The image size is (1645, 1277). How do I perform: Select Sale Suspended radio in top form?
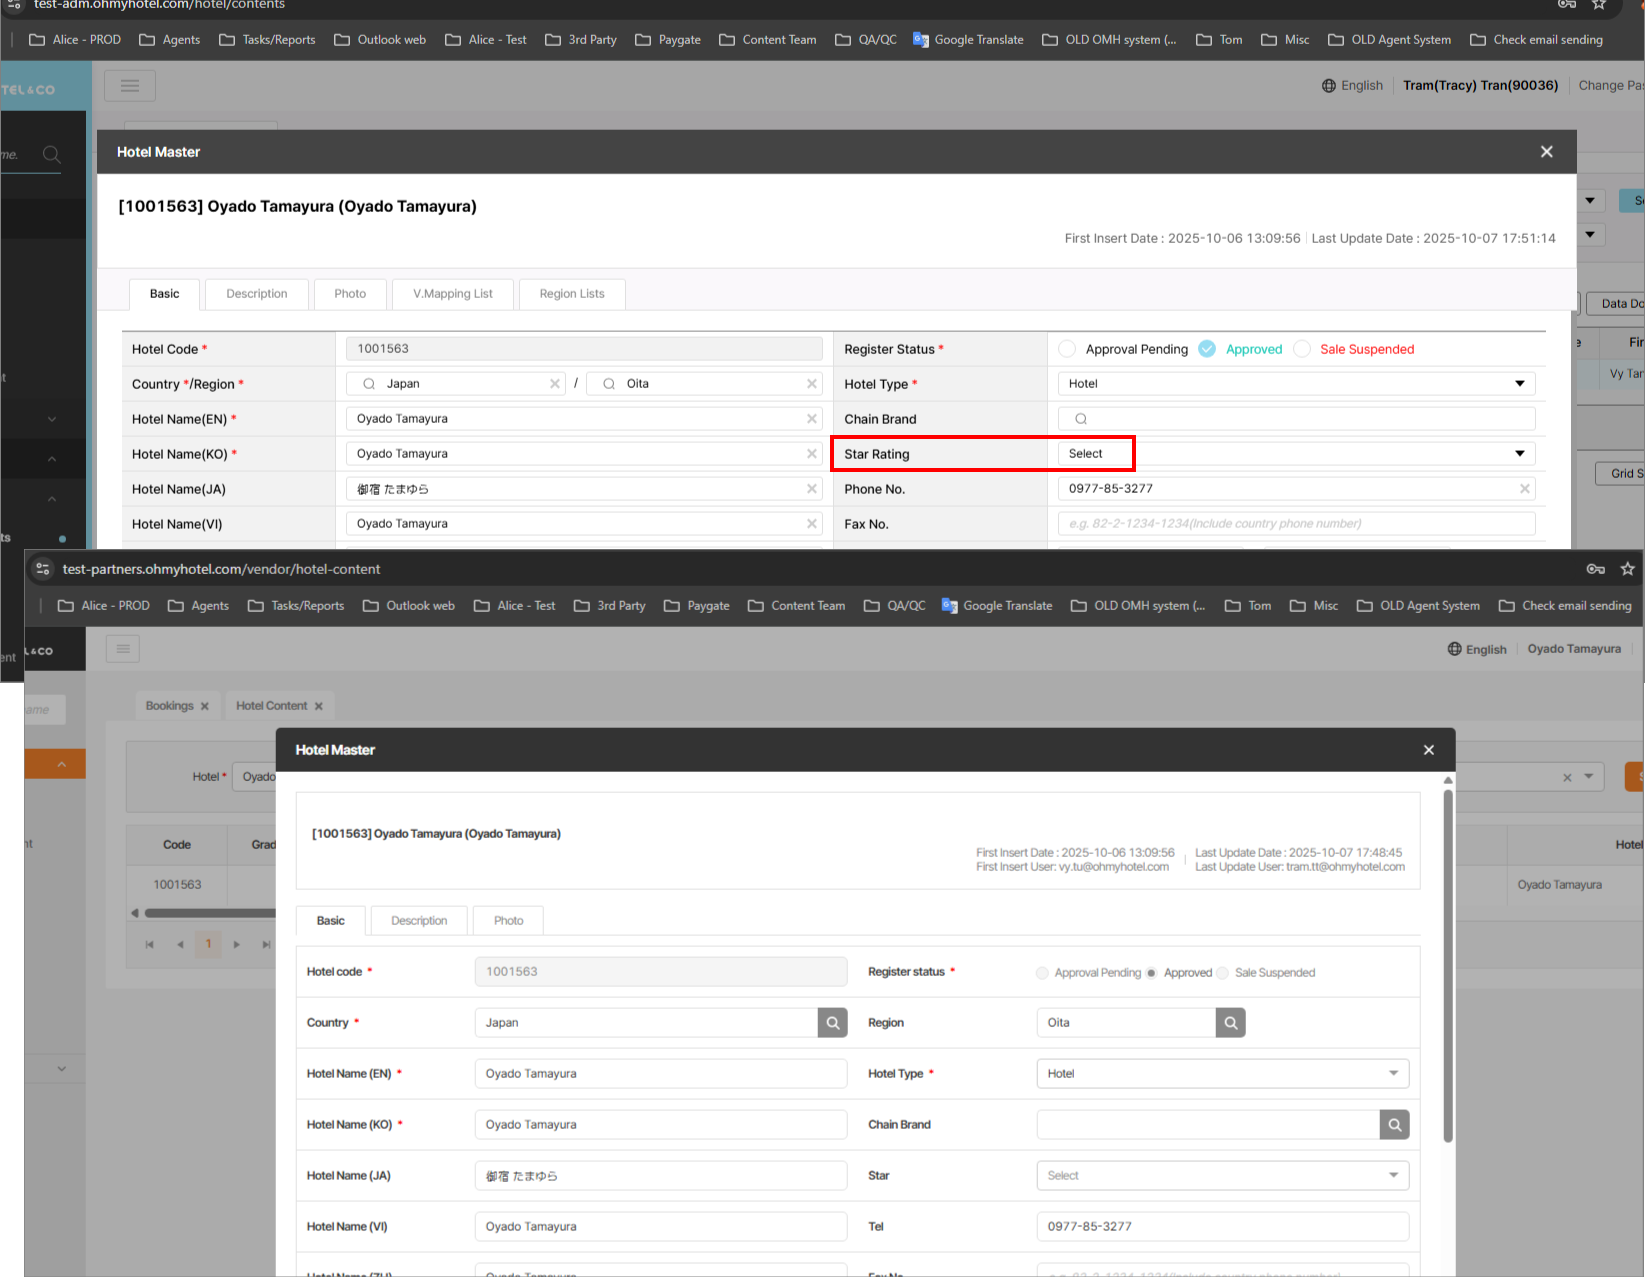click(1302, 349)
